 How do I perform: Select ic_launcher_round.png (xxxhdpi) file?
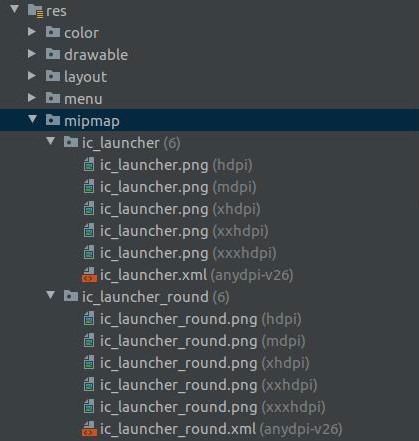tap(204, 407)
